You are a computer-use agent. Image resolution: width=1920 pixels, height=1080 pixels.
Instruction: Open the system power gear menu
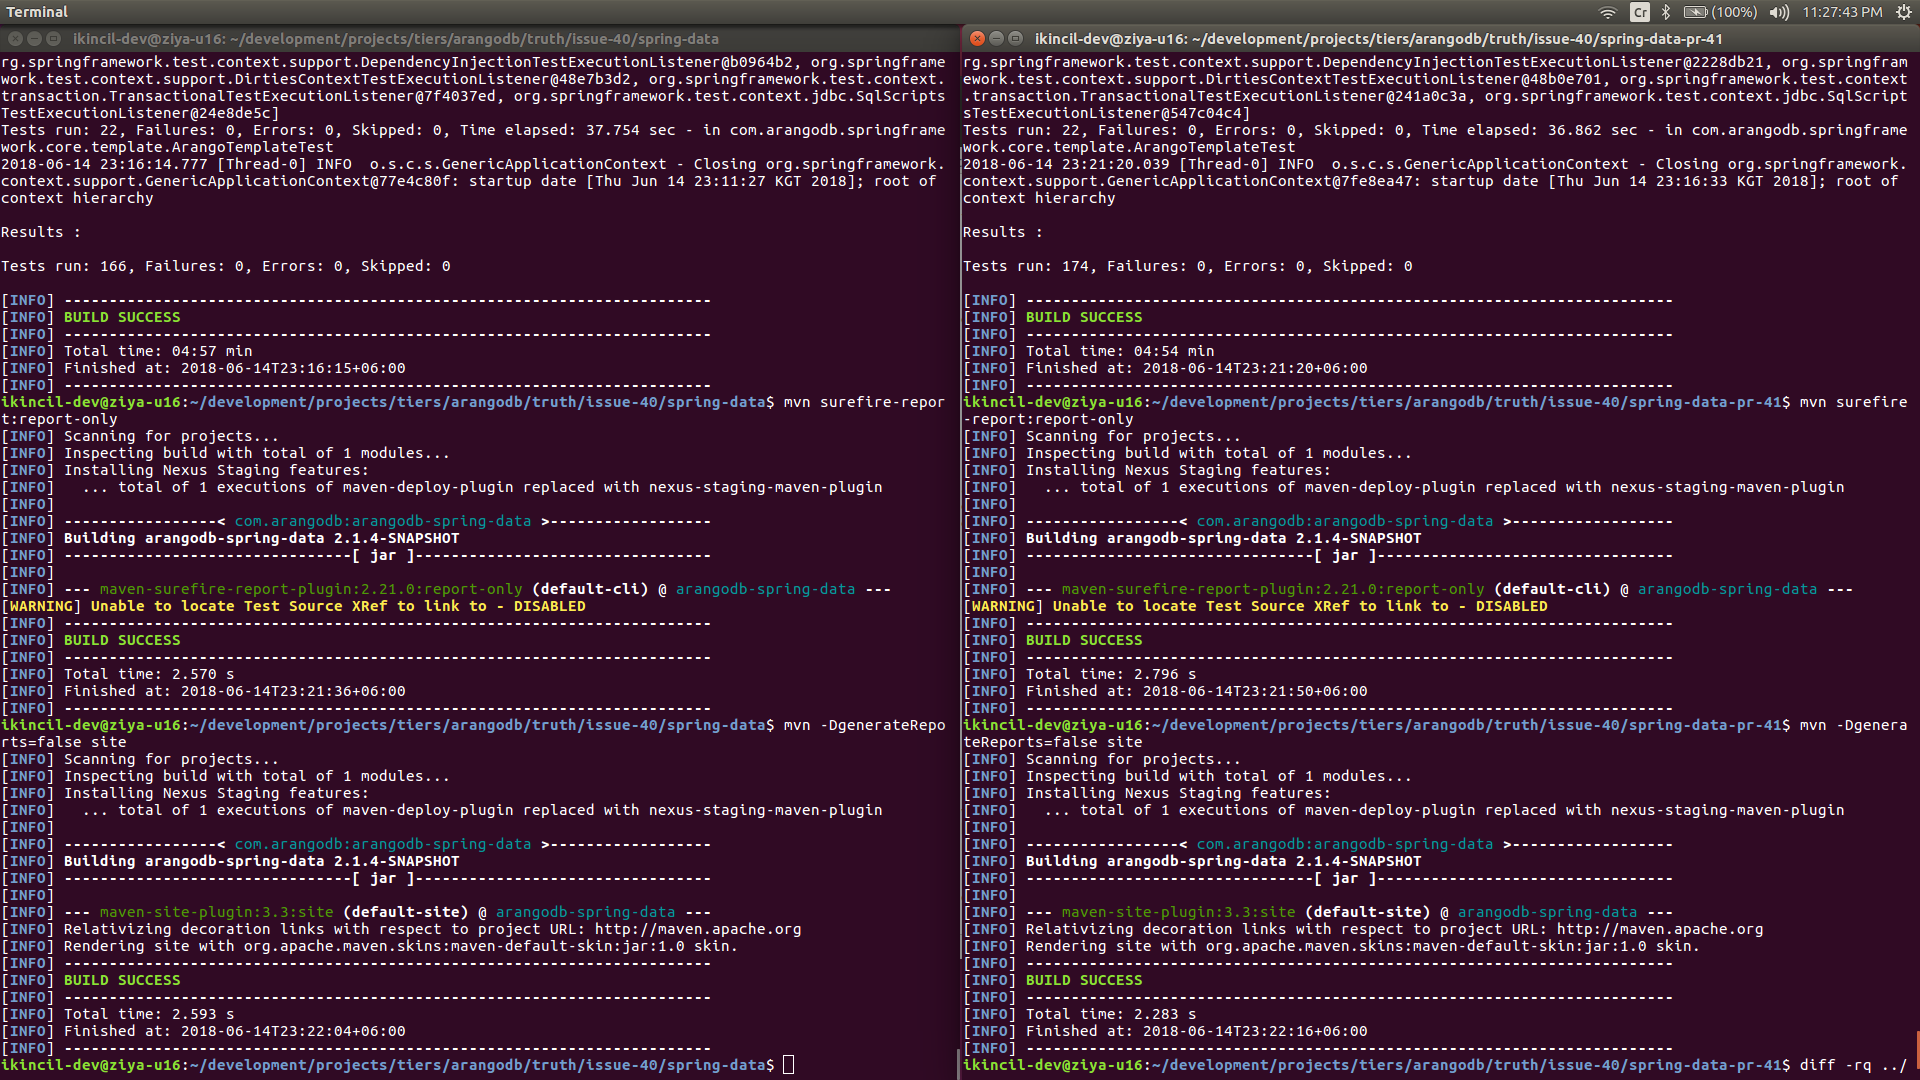coord(1904,12)
